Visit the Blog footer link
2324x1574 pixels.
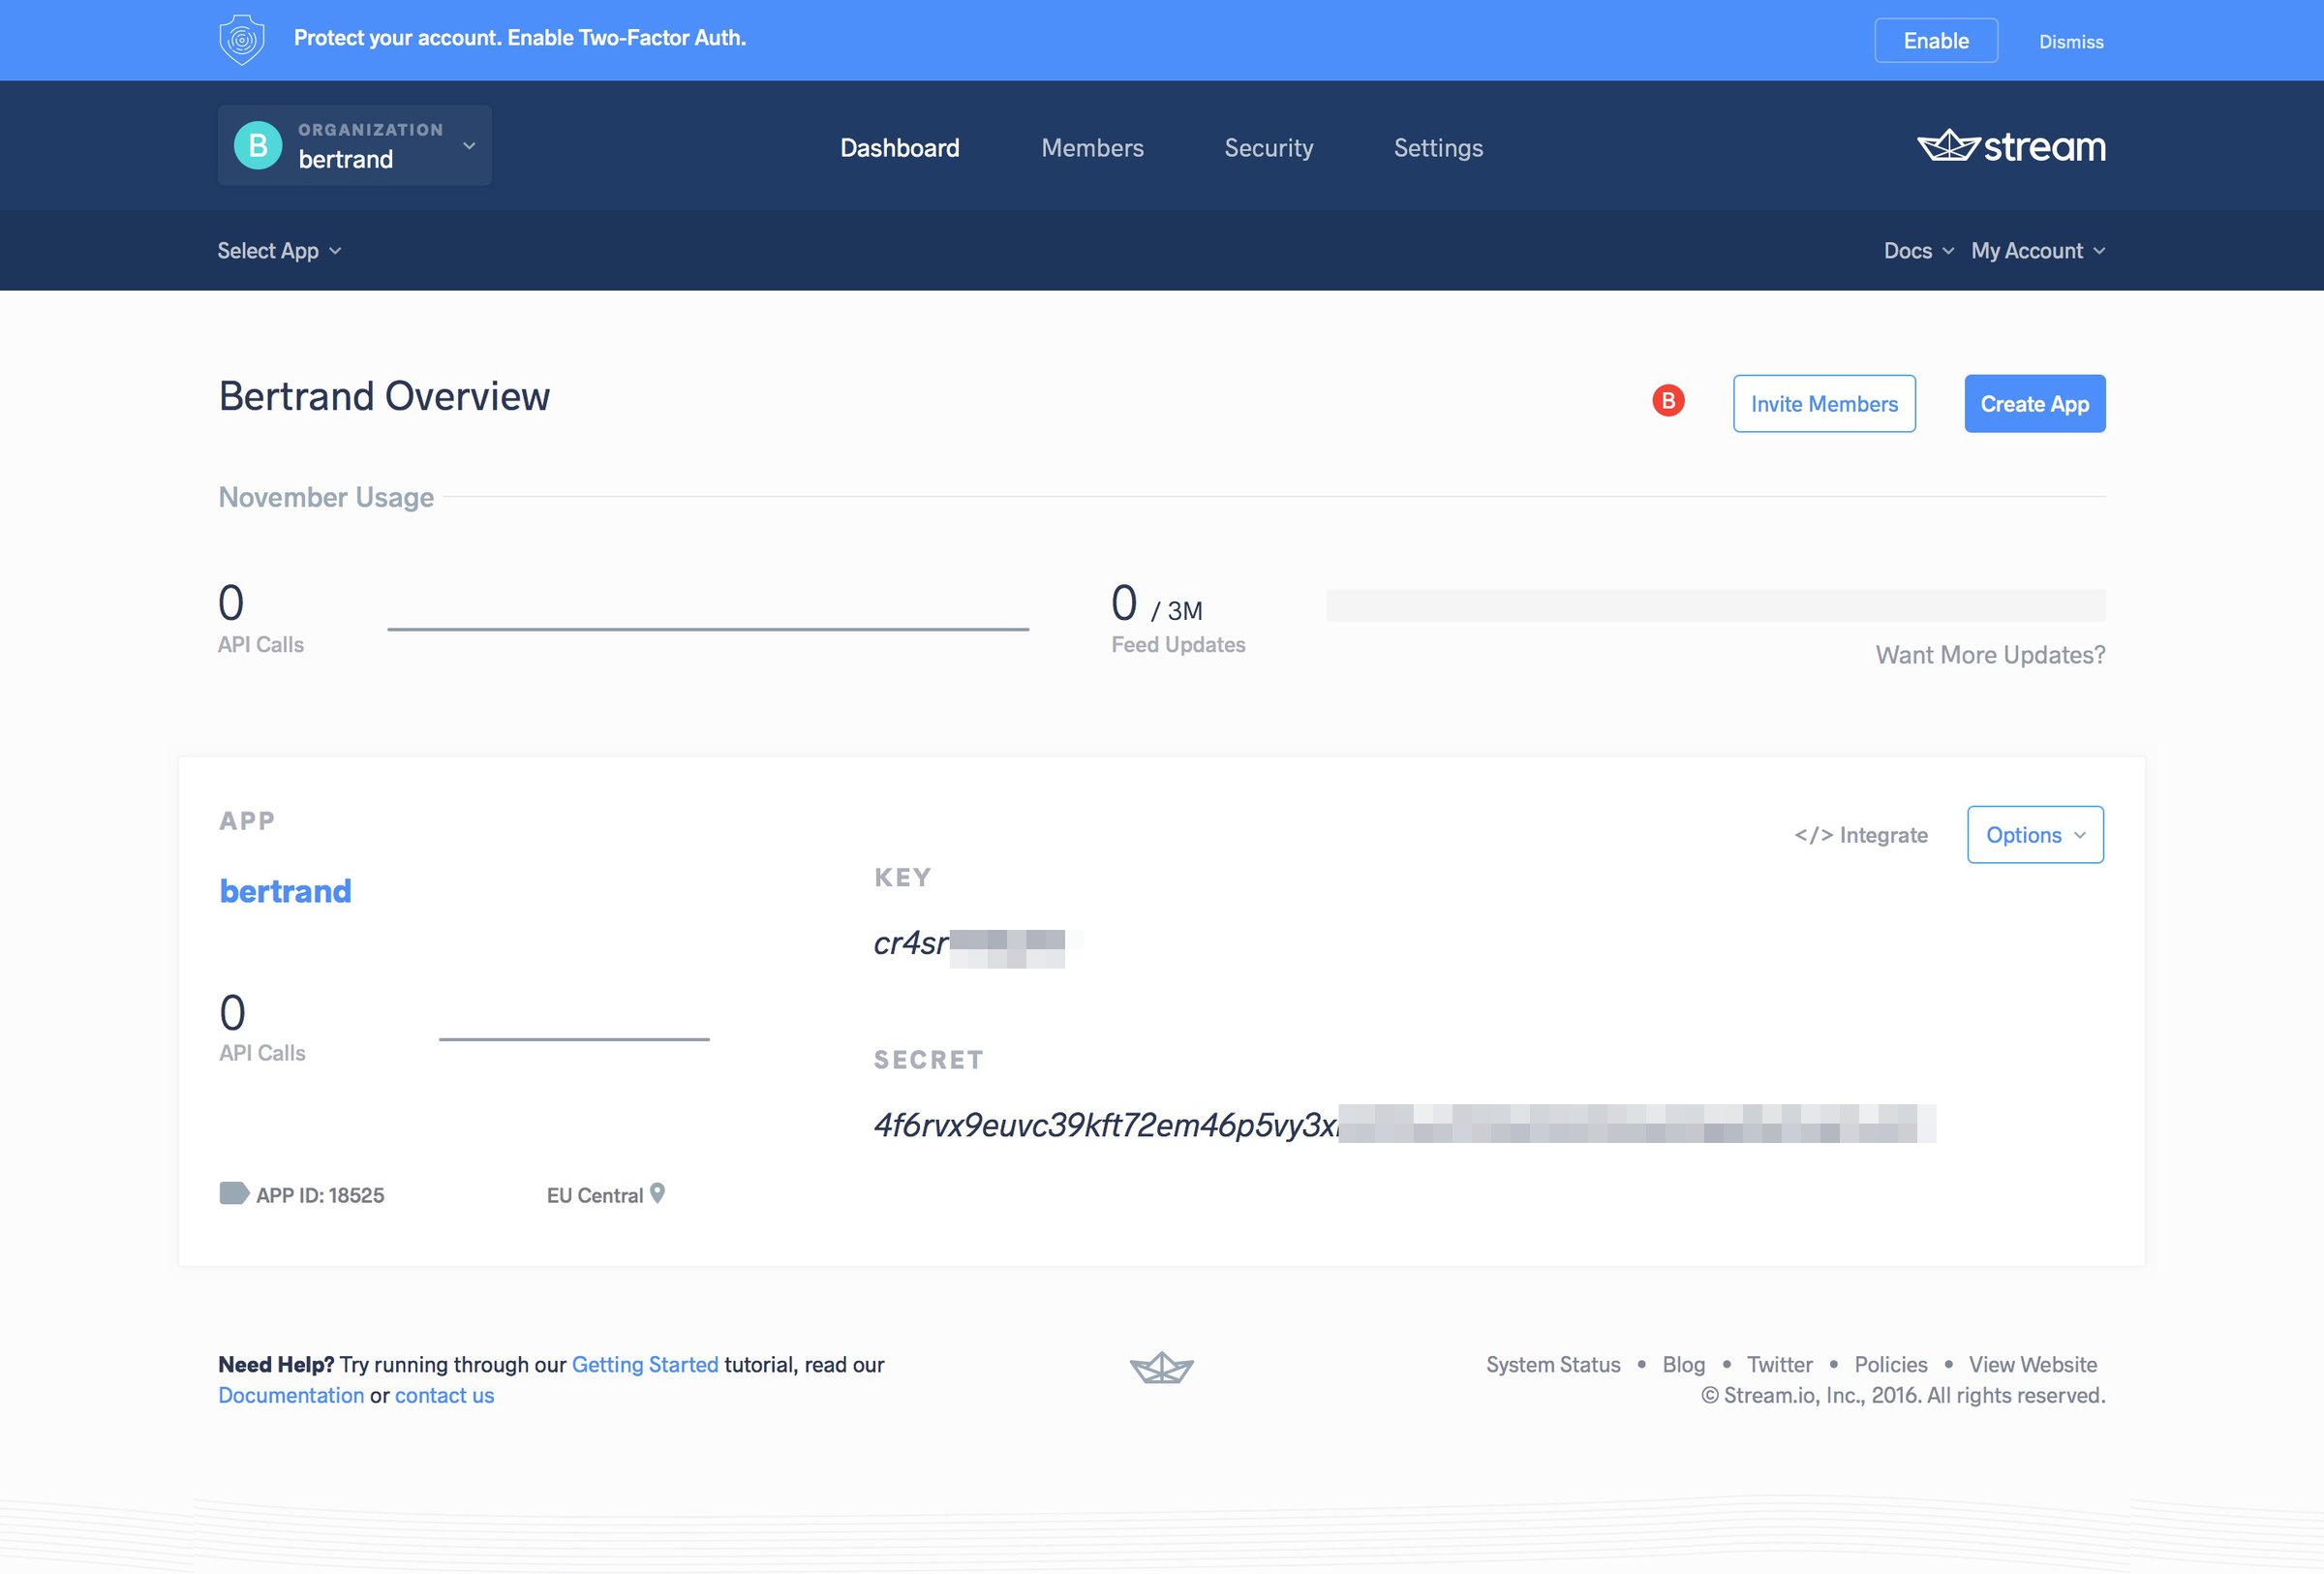(1684, 1365)
